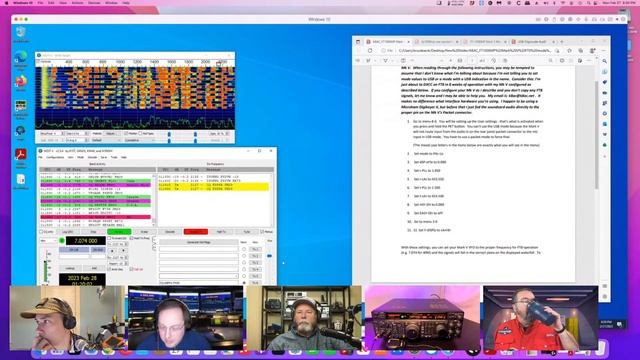The image size is (640, 360).
Task: Open a new tab in Edge
Action: pyautogui.click(x=562, y=42)
